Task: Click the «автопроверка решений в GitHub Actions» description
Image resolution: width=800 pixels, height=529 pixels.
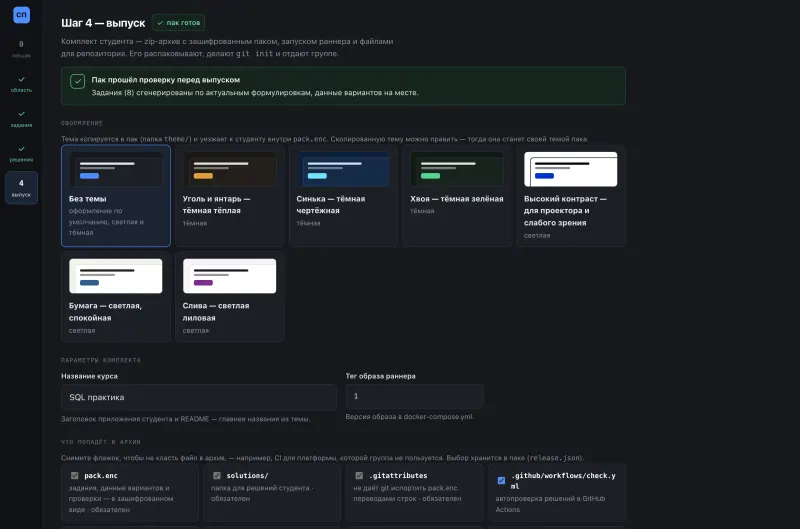Action: pos(550,504)
